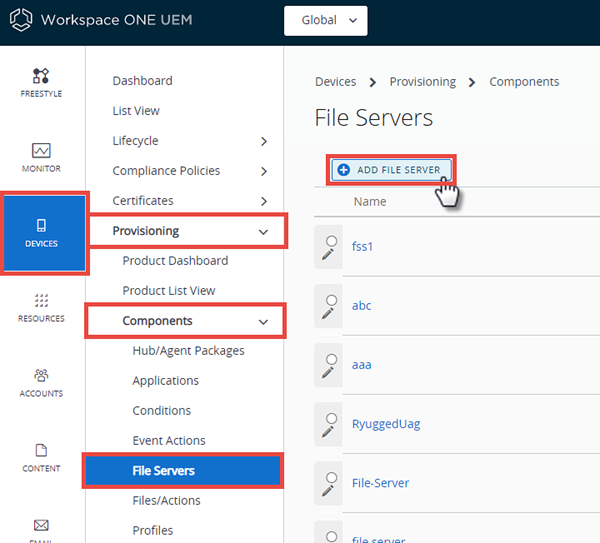Open Hub/Agent Packages
The image size is (600, 543).
pyautogui.click(x=188, y=351)
